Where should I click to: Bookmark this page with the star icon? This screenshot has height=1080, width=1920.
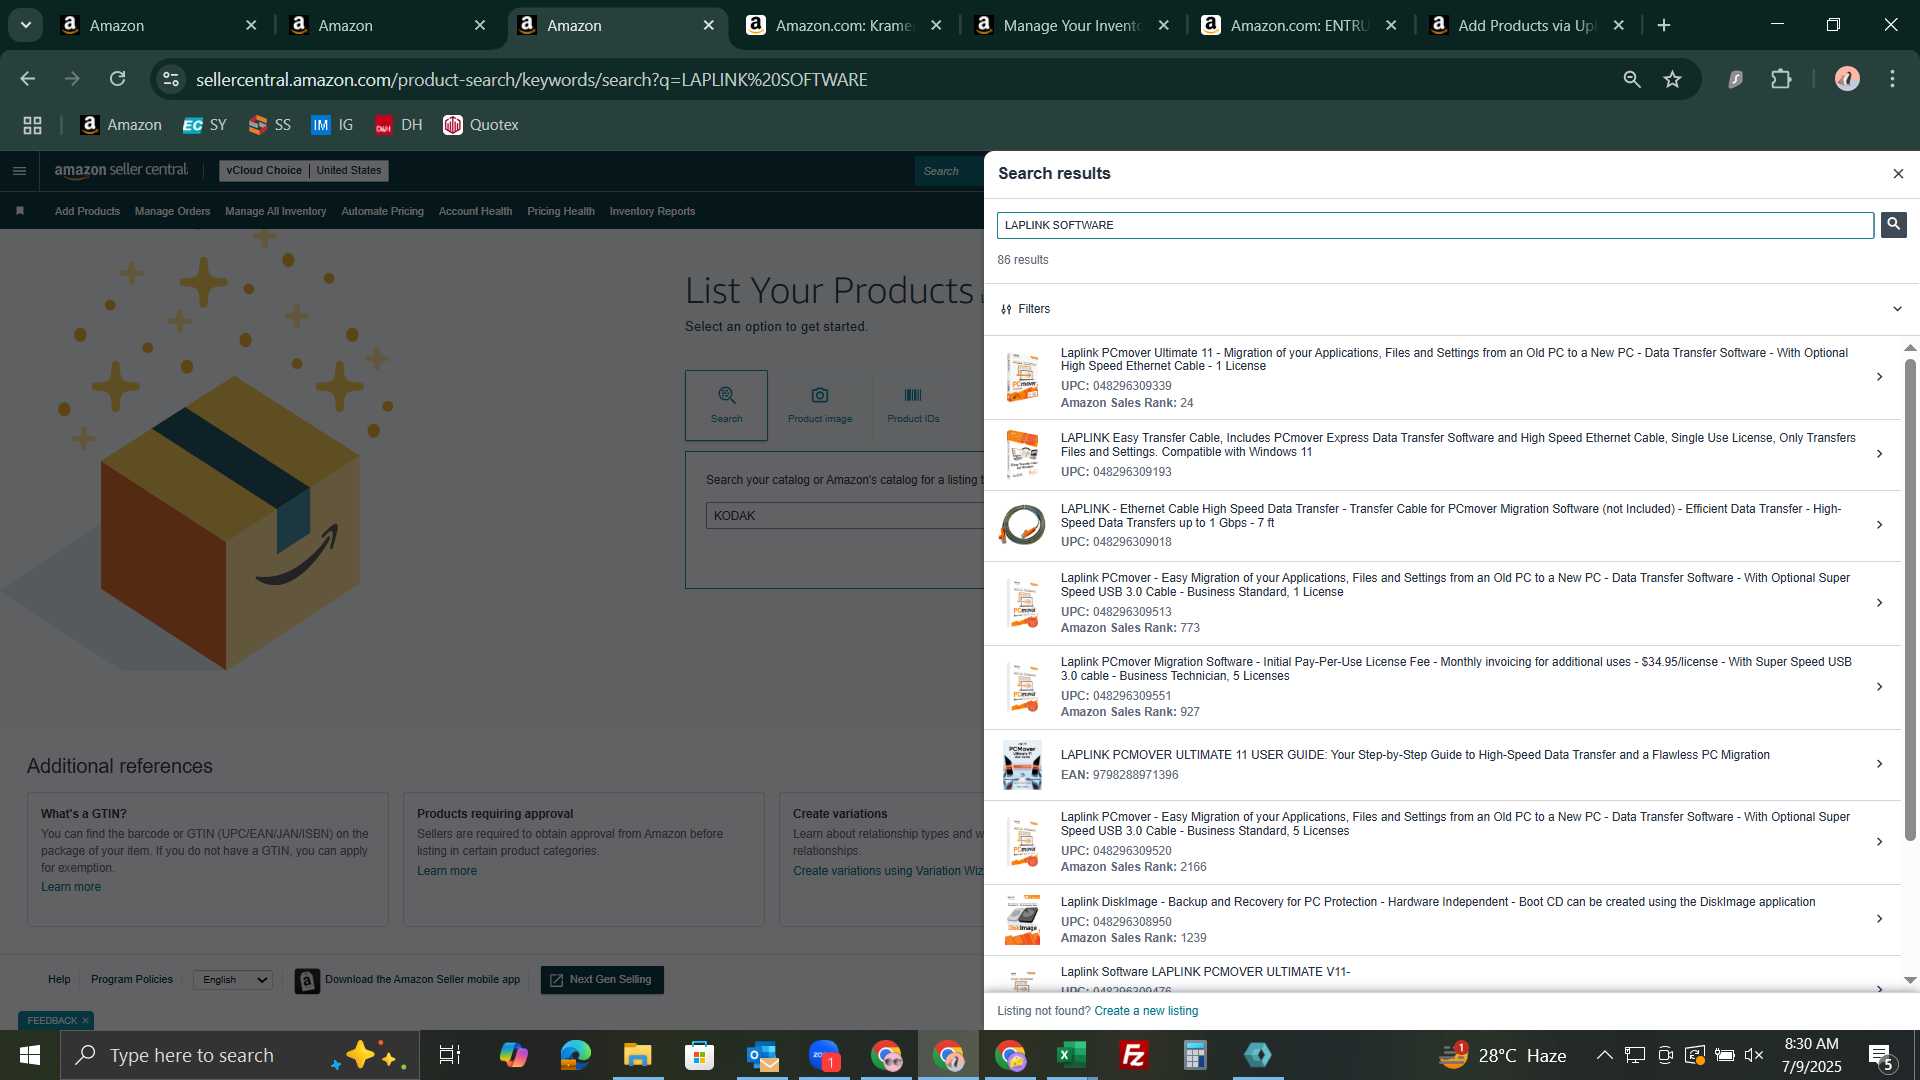pos(1672,79)
